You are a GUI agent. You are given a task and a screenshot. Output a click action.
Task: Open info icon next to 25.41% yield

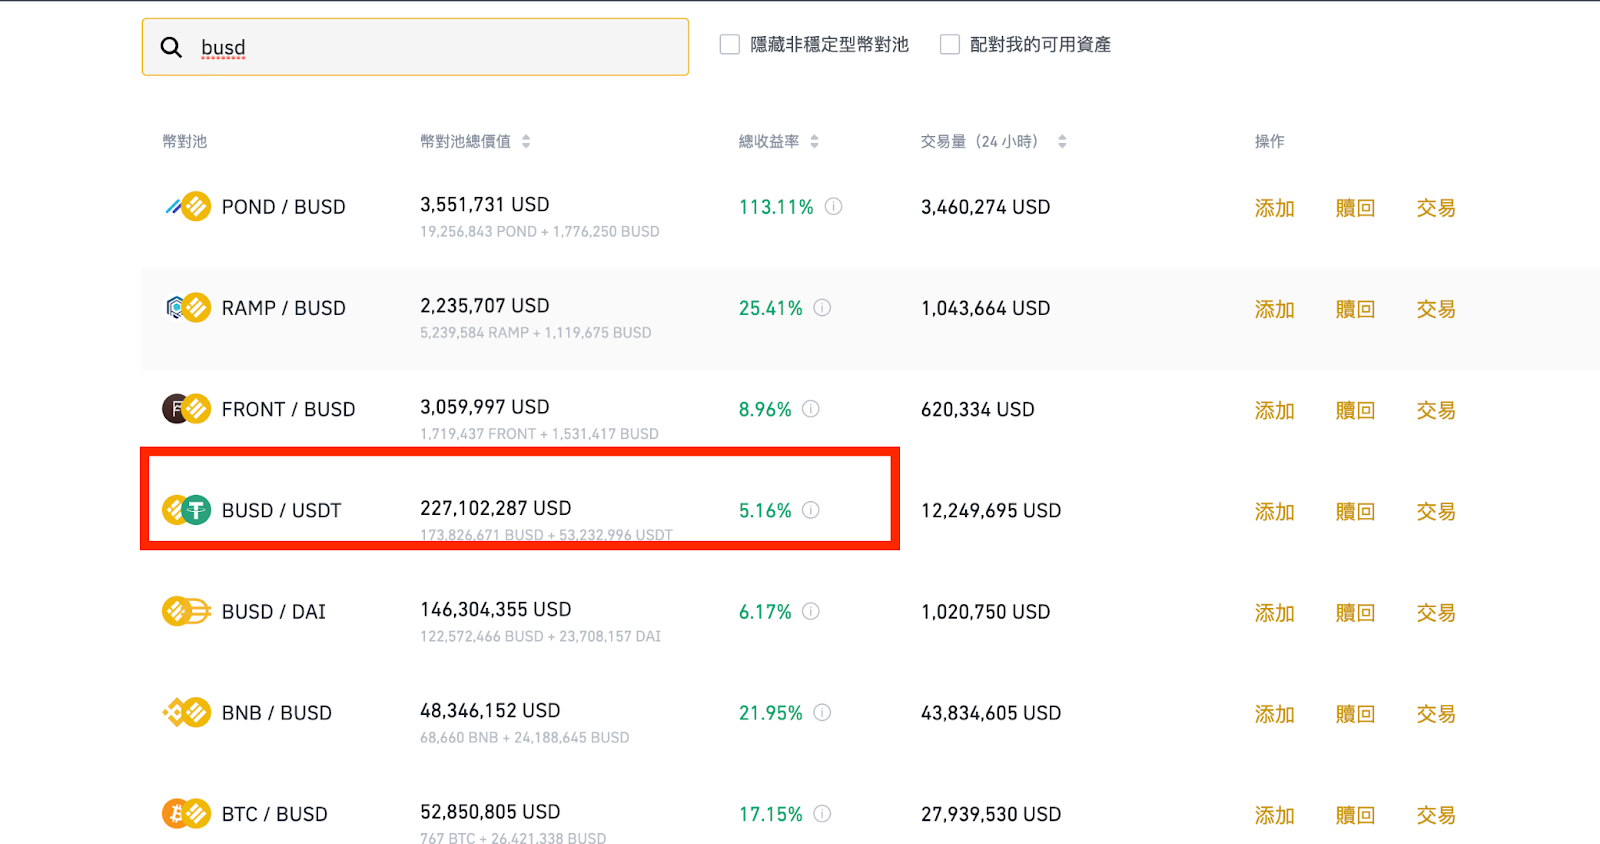click(x=822, y=307)
